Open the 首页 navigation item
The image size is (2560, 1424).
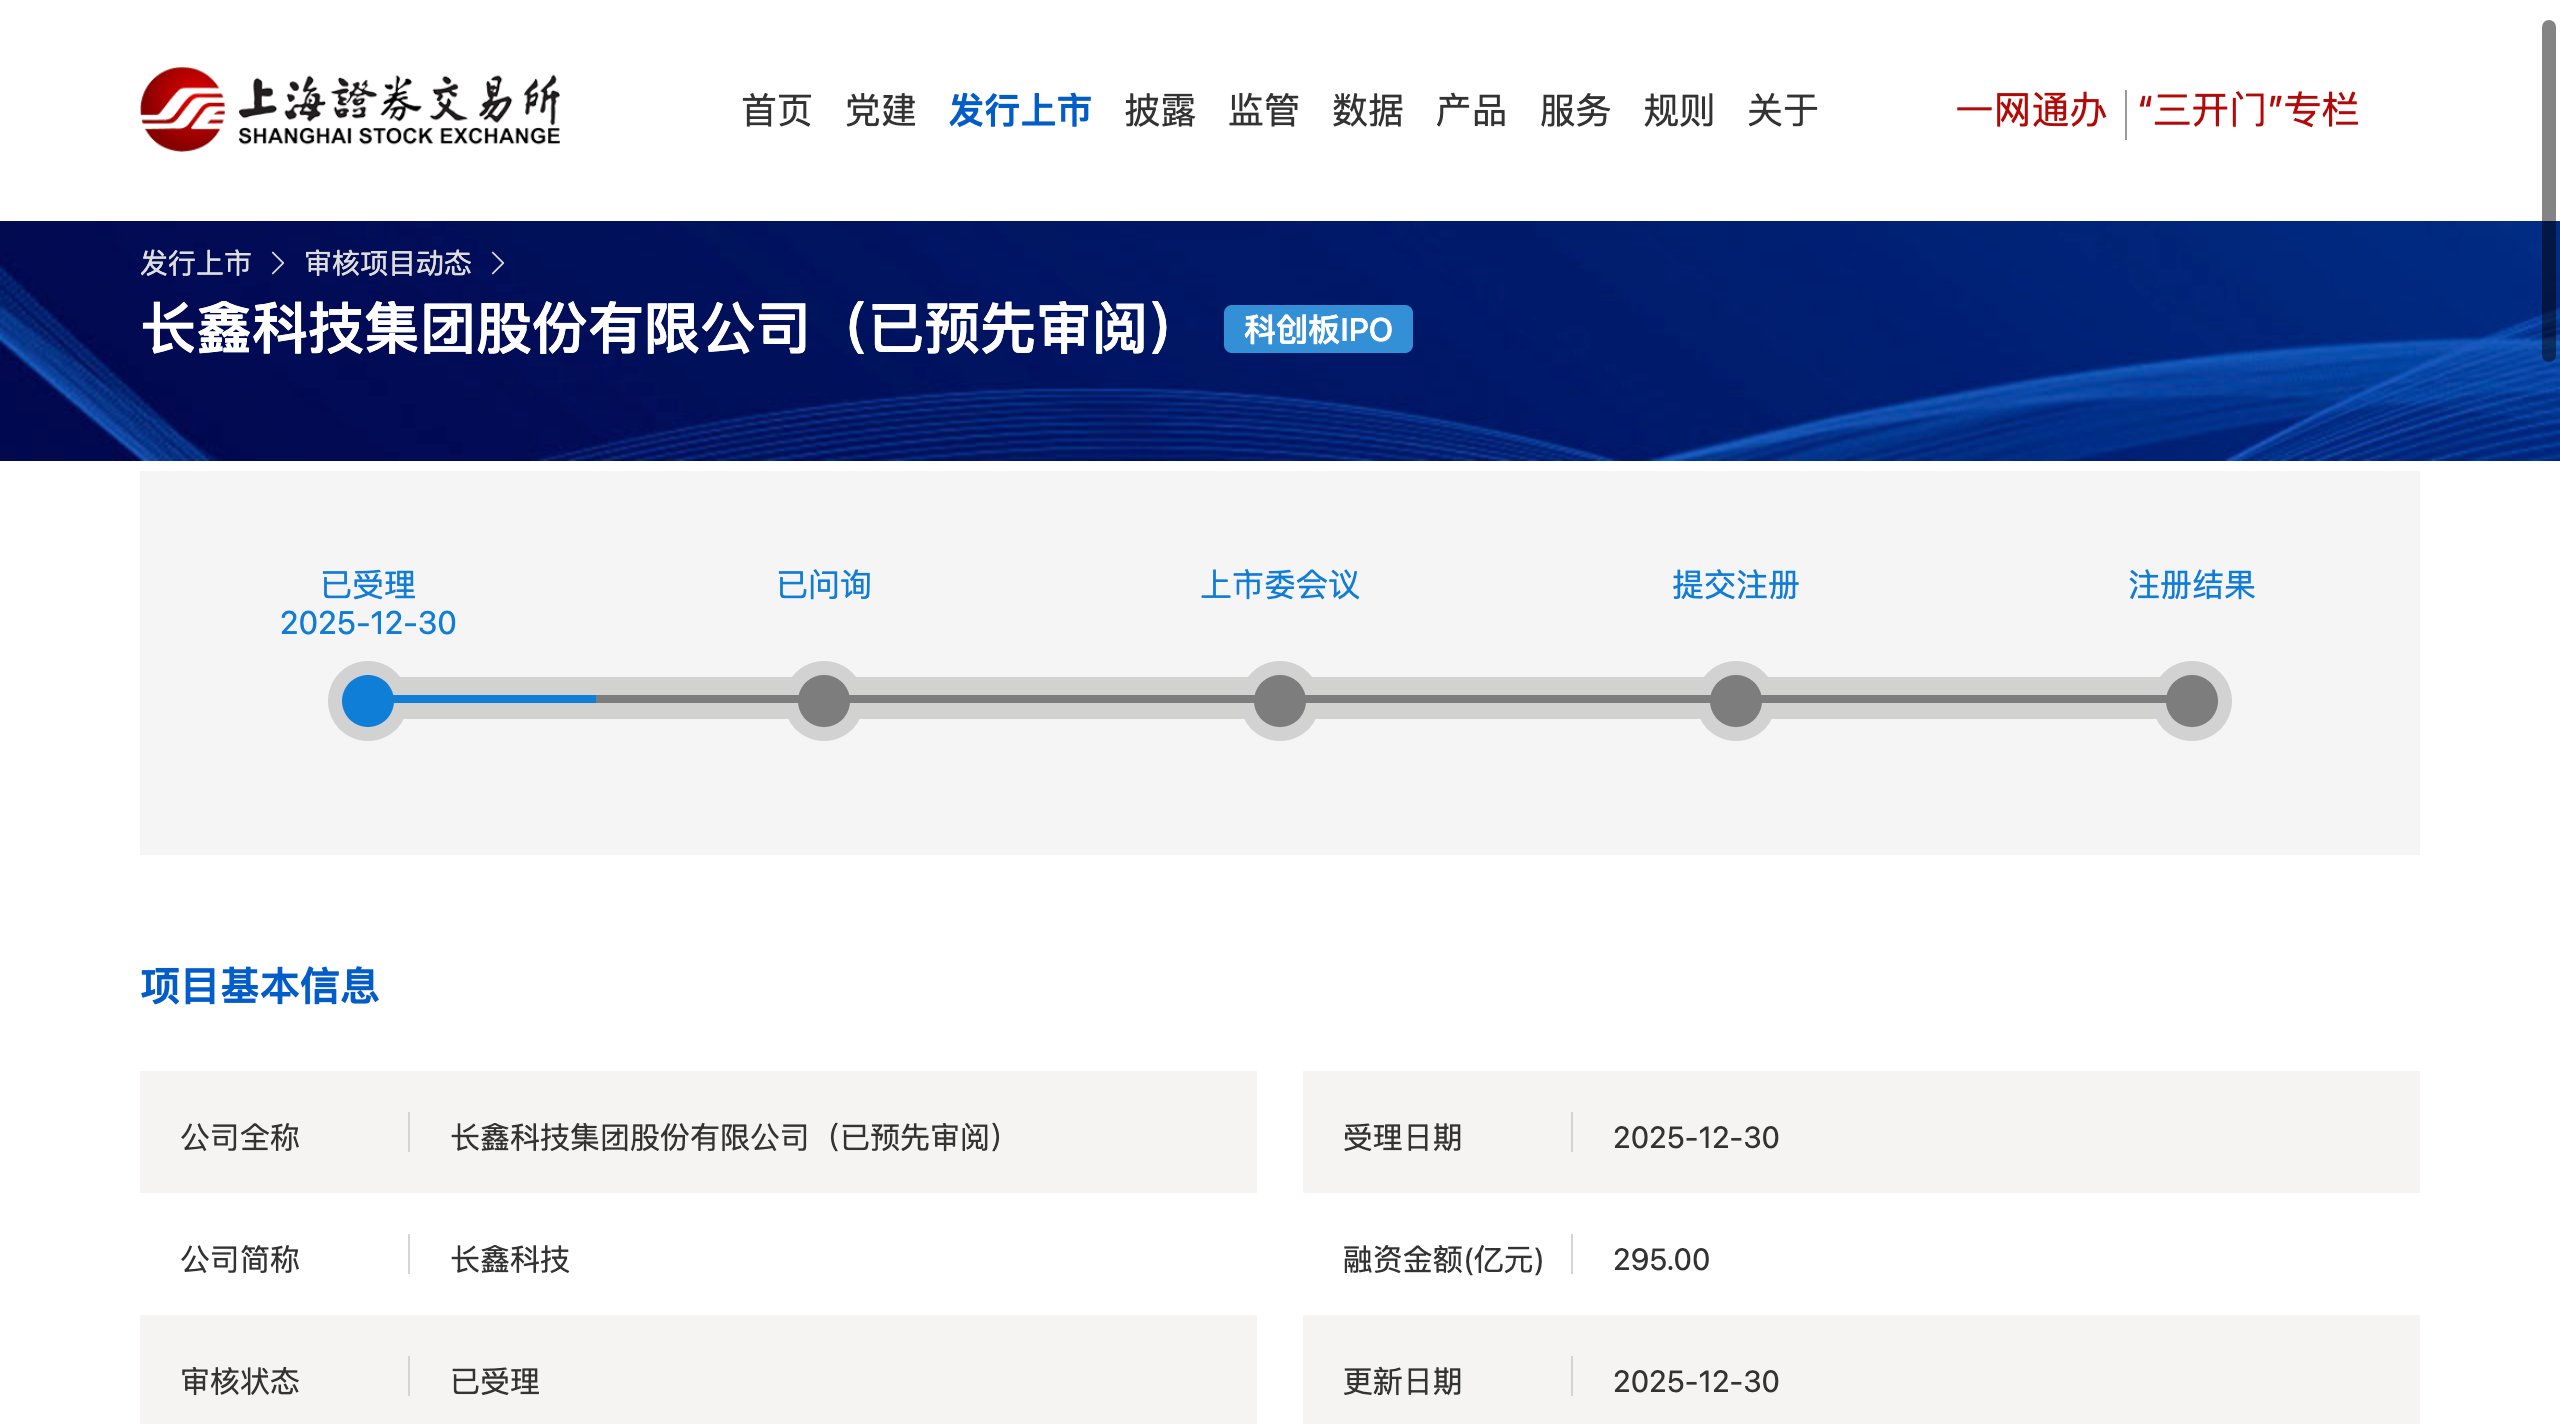pos(777,110)
